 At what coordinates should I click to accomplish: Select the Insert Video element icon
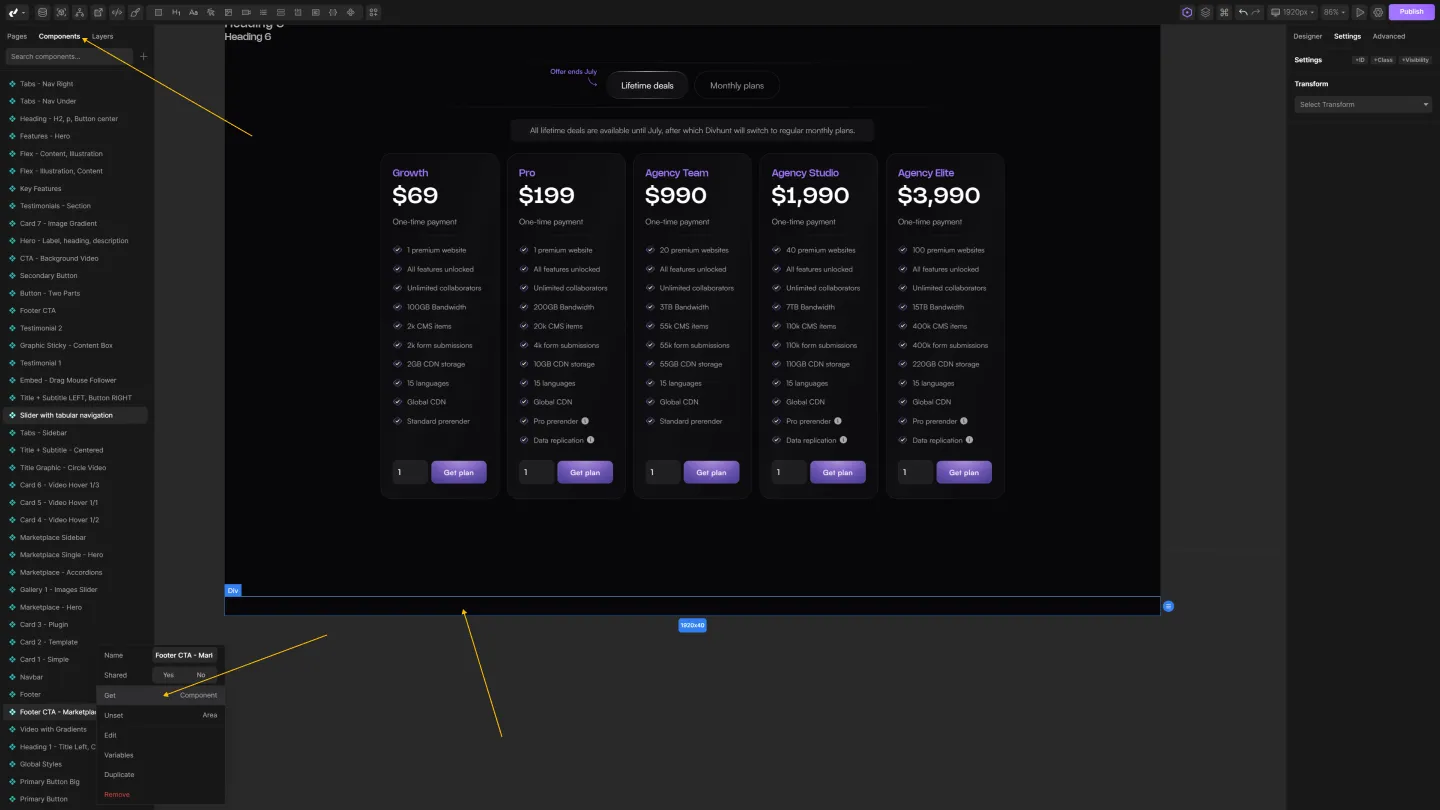coord(246,12)
